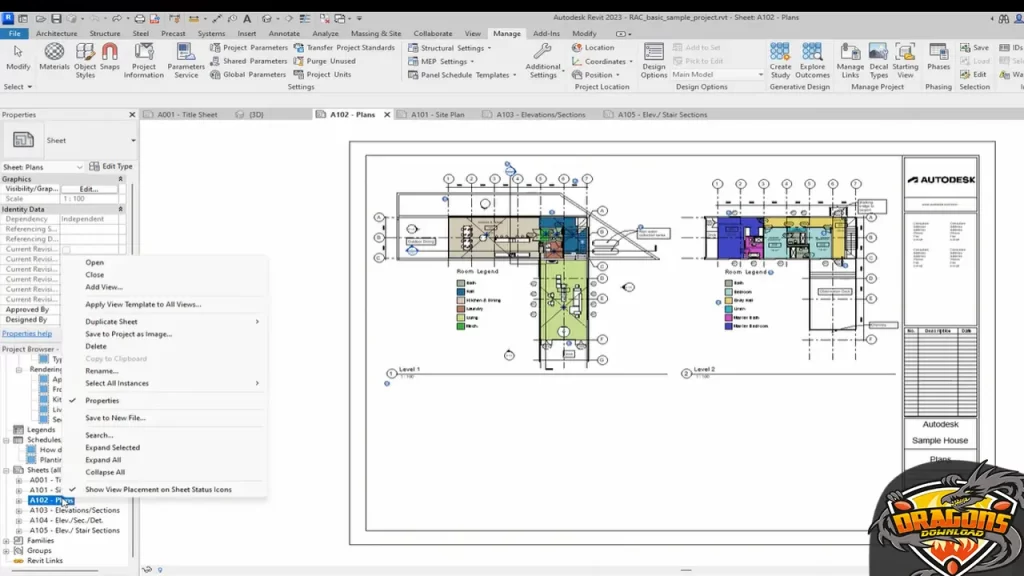
Task: Open the Architecture ribbon tab
Action: tap(56, 33)
